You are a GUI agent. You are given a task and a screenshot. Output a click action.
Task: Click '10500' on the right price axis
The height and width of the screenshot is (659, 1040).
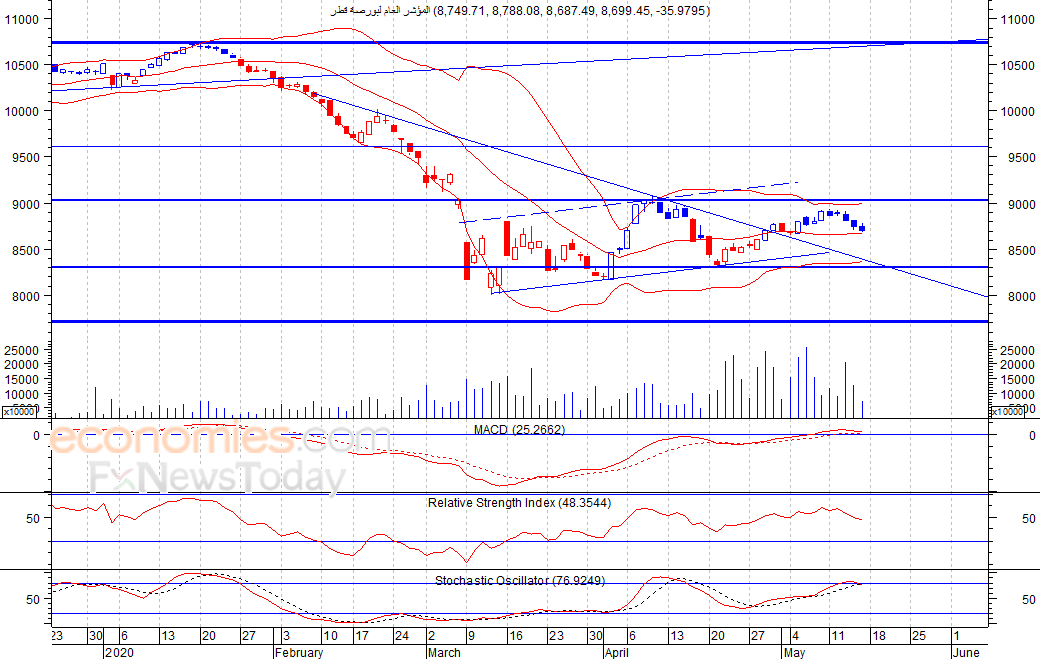click(x=1017, y=66)
